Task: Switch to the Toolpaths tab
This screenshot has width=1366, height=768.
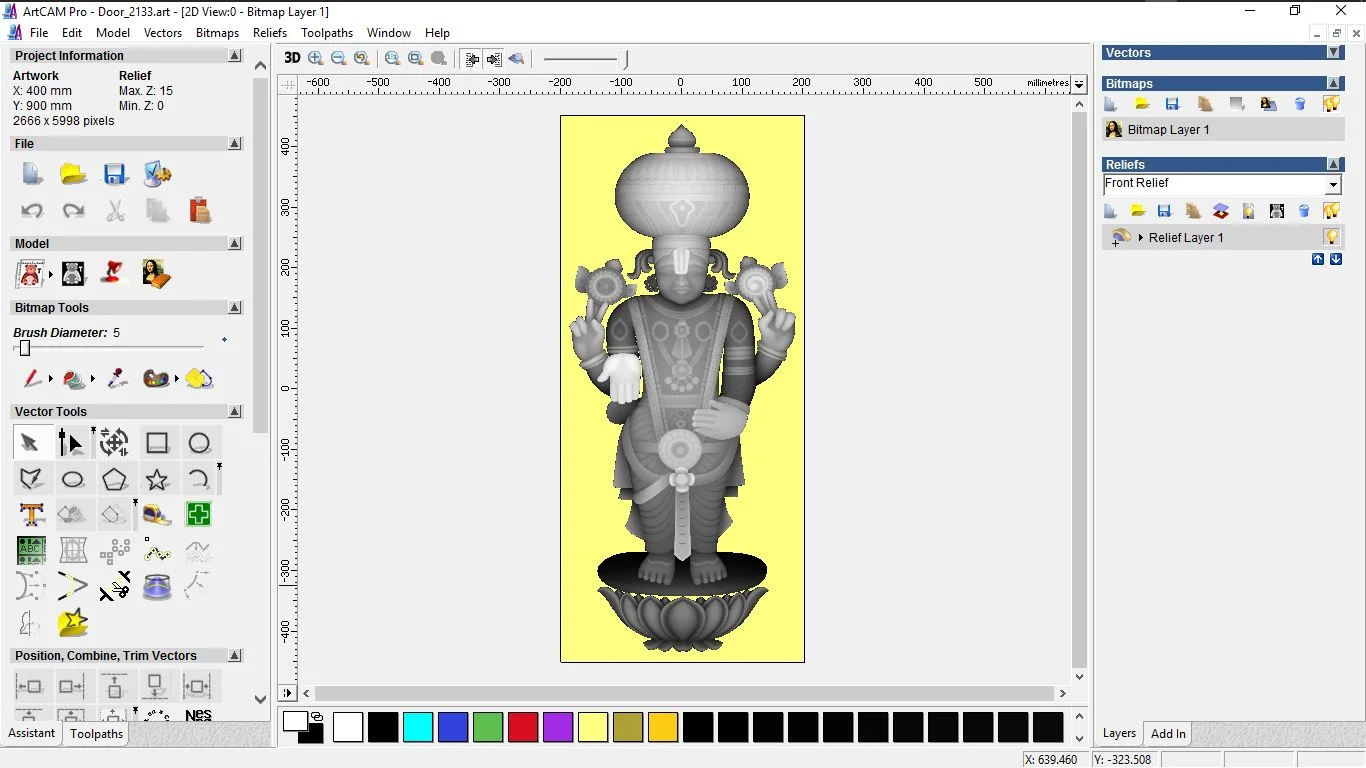Action: click(96, 734)
